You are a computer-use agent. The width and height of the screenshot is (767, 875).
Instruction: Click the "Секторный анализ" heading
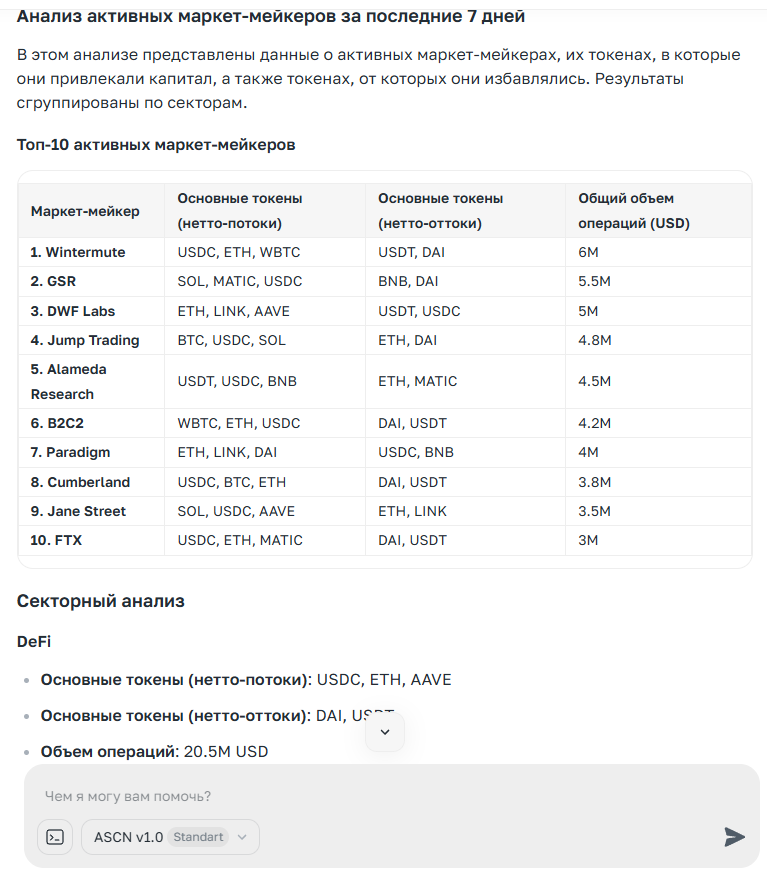pos(101,601)
